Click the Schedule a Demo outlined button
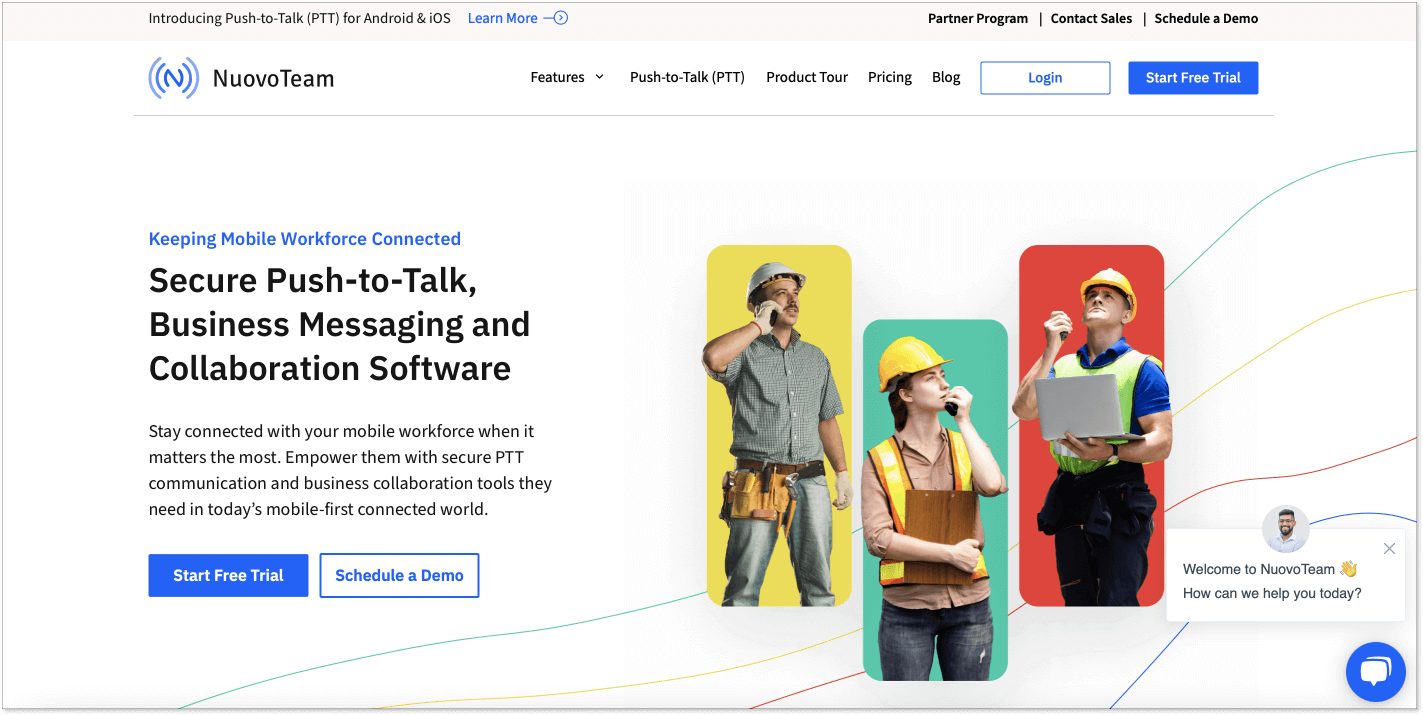Screen dimensions: 1423x715 (399, 575)
